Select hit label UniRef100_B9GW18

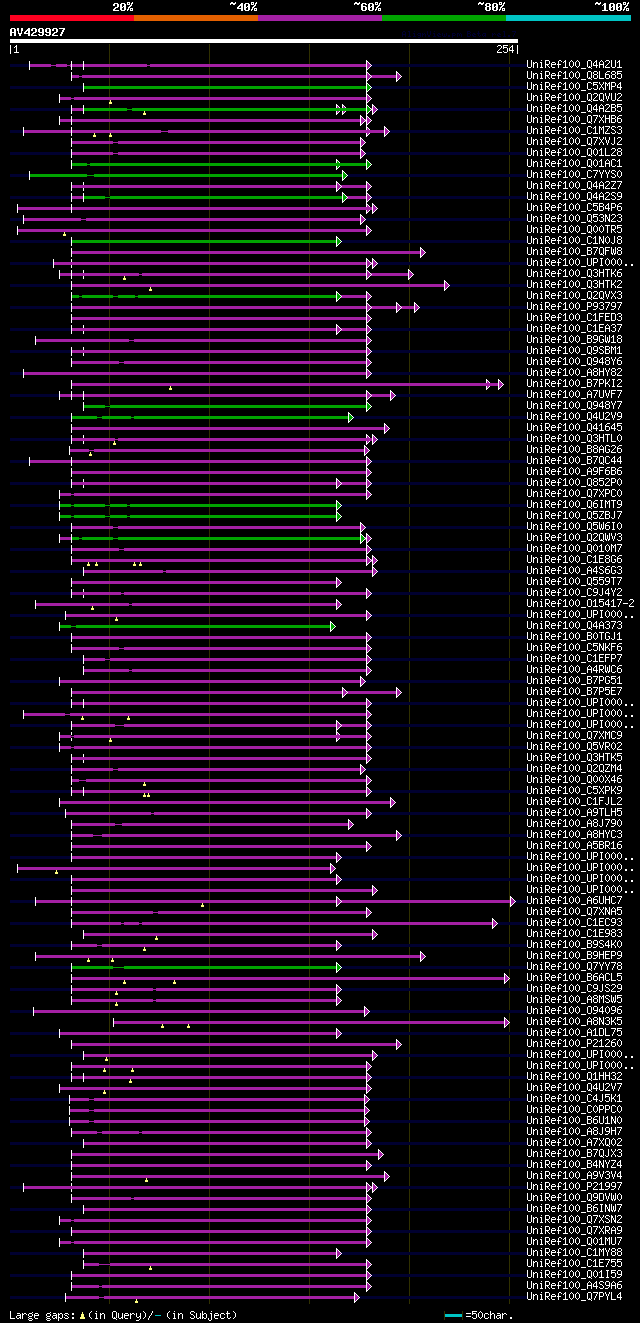click(x=575, y=339)
